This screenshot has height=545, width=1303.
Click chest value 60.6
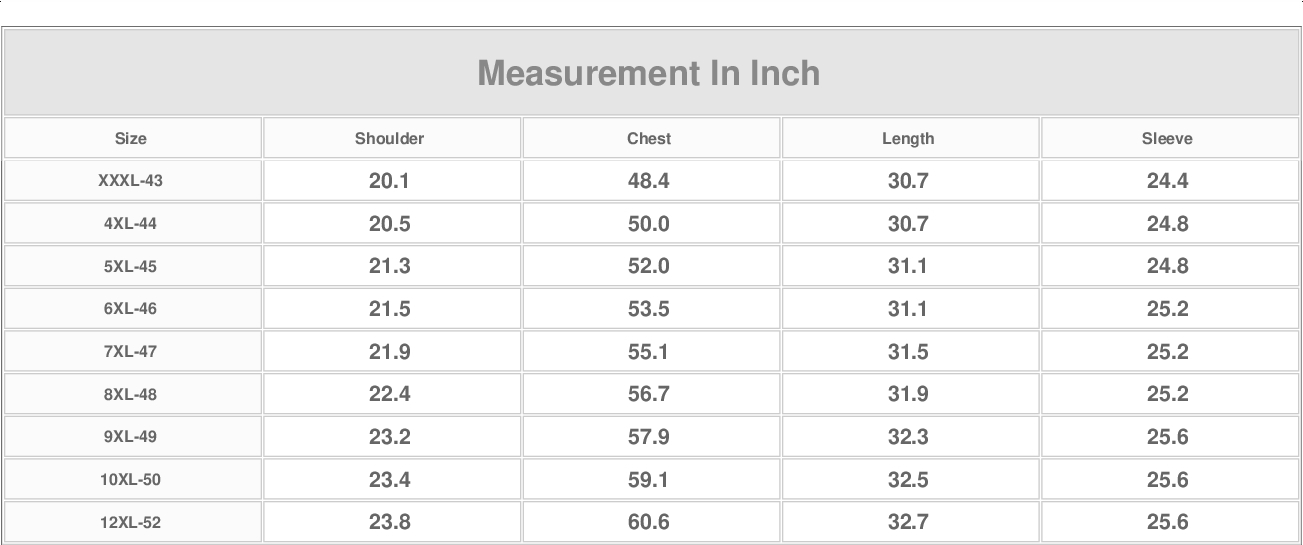tap(649, 522)
